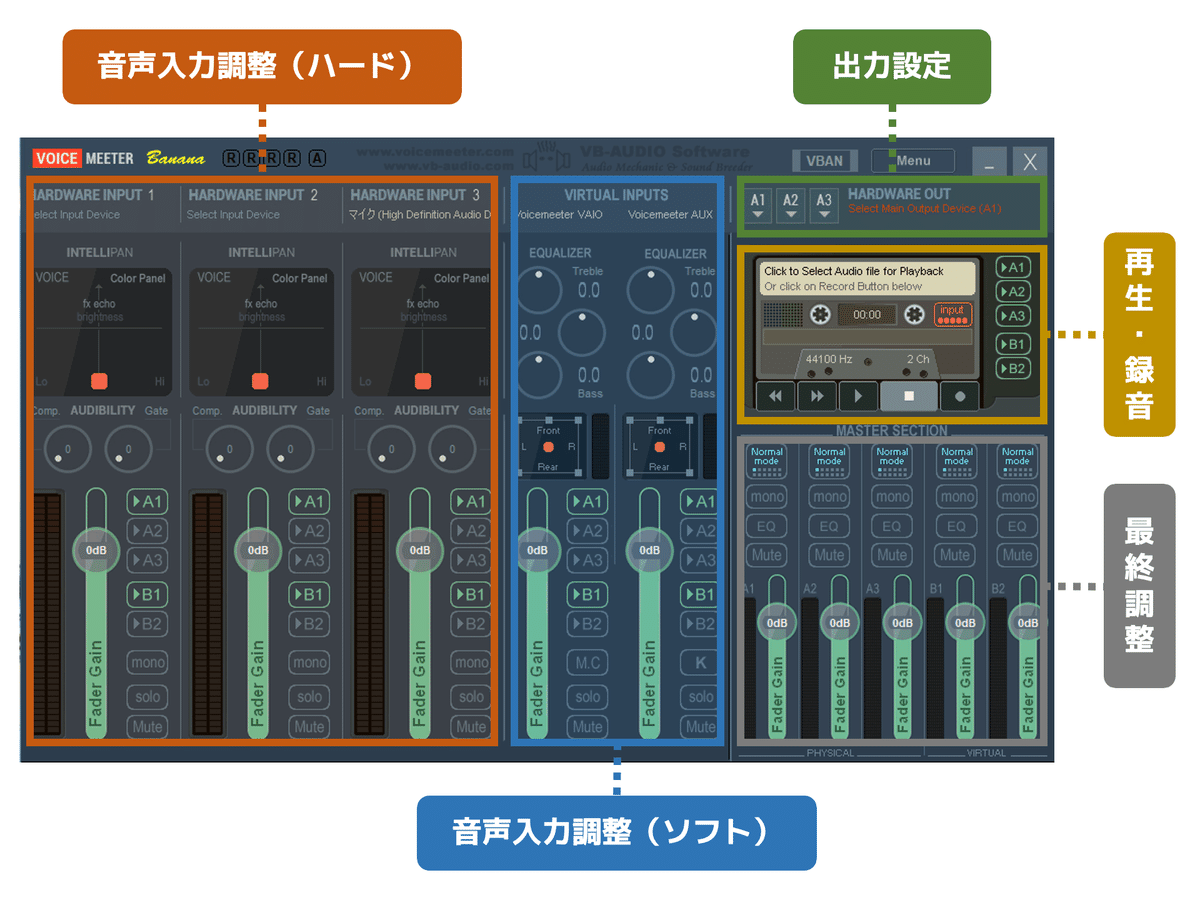Toggle B1 routing on Hardware Input 1
1200x900 pixels.
pyautogui.click(x=148, y=595)
